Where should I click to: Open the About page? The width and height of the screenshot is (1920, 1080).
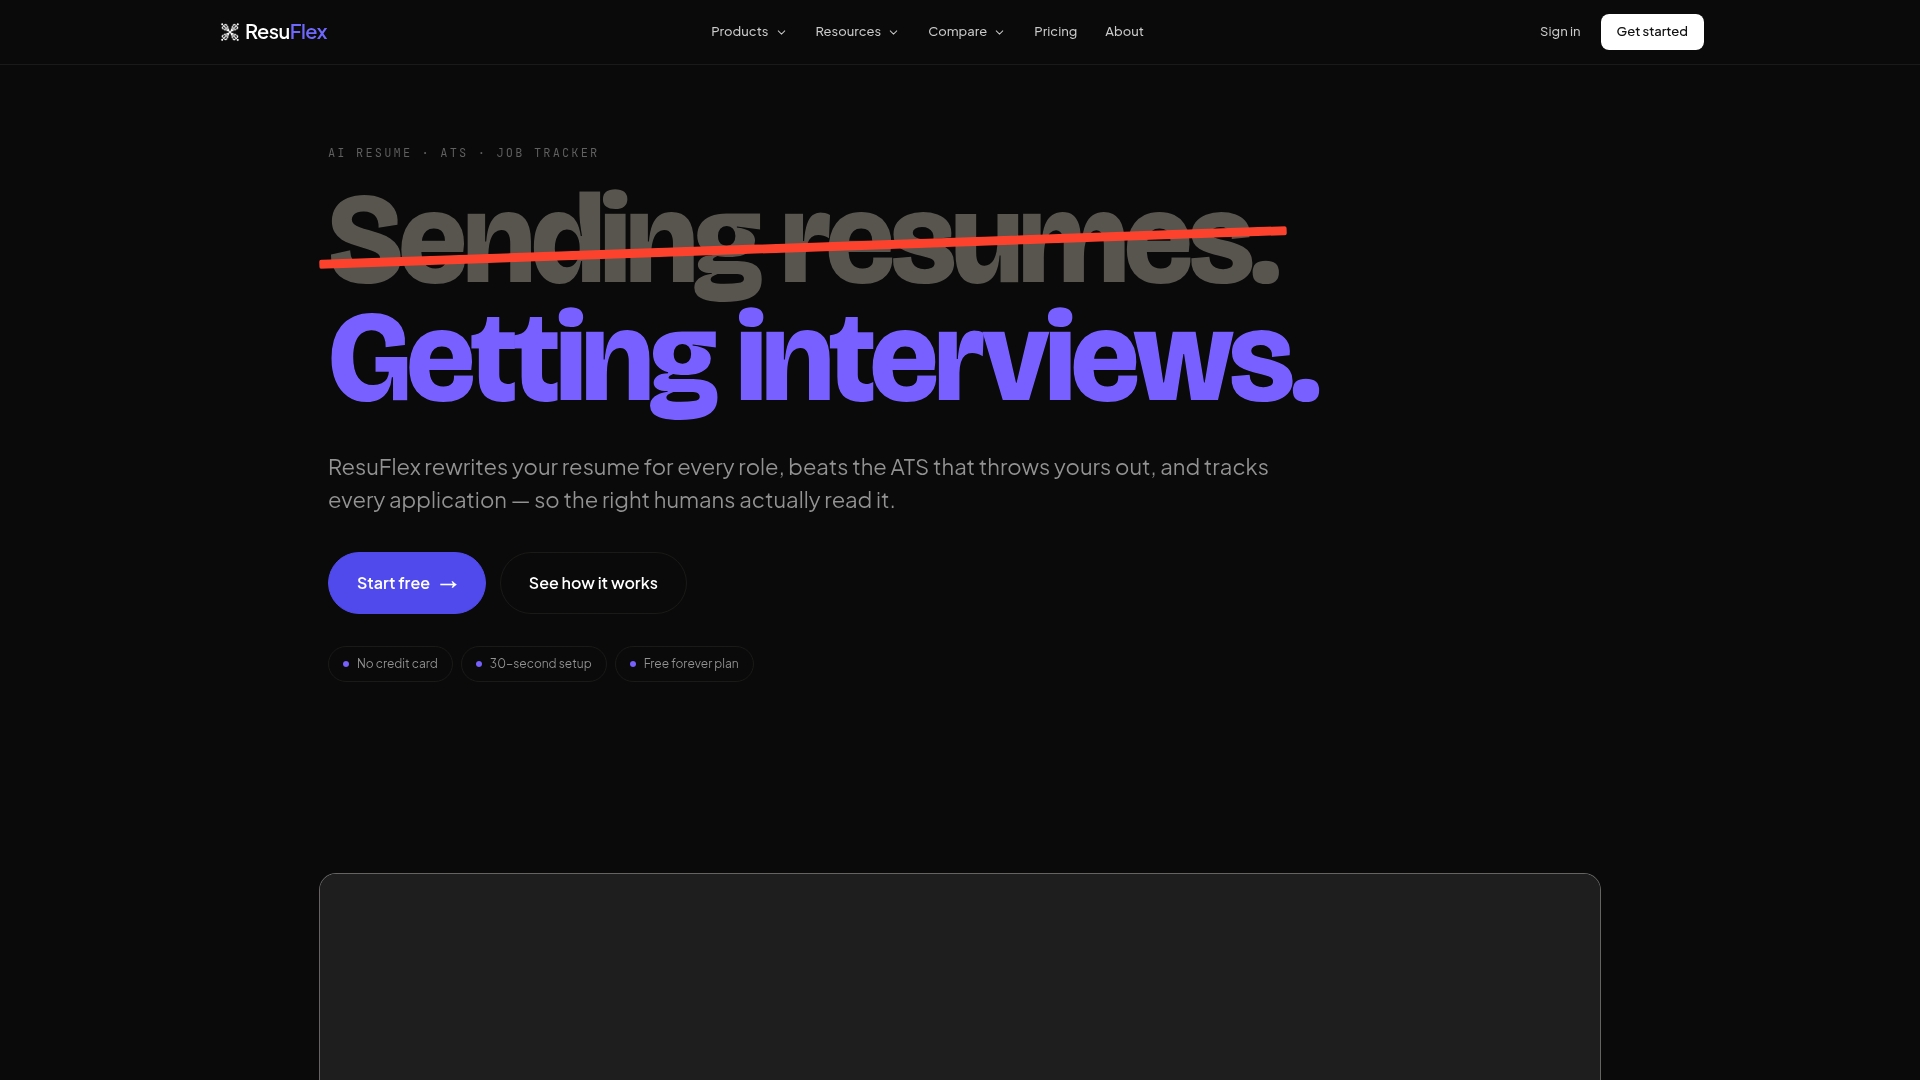(1124, 32)
